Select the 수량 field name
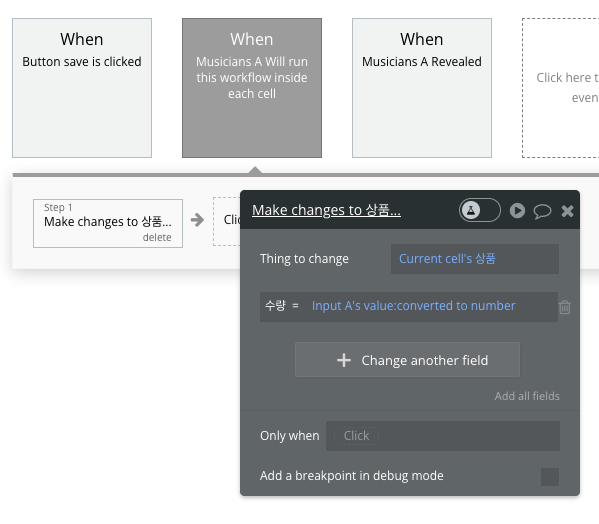The image size is (599, 524). click(275, 306)
